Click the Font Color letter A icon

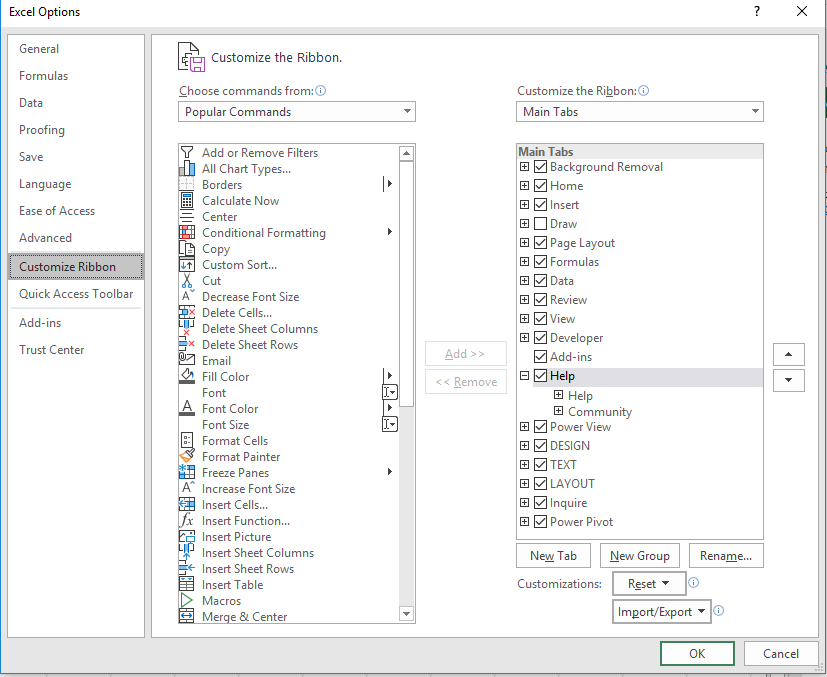pos(187,409)
